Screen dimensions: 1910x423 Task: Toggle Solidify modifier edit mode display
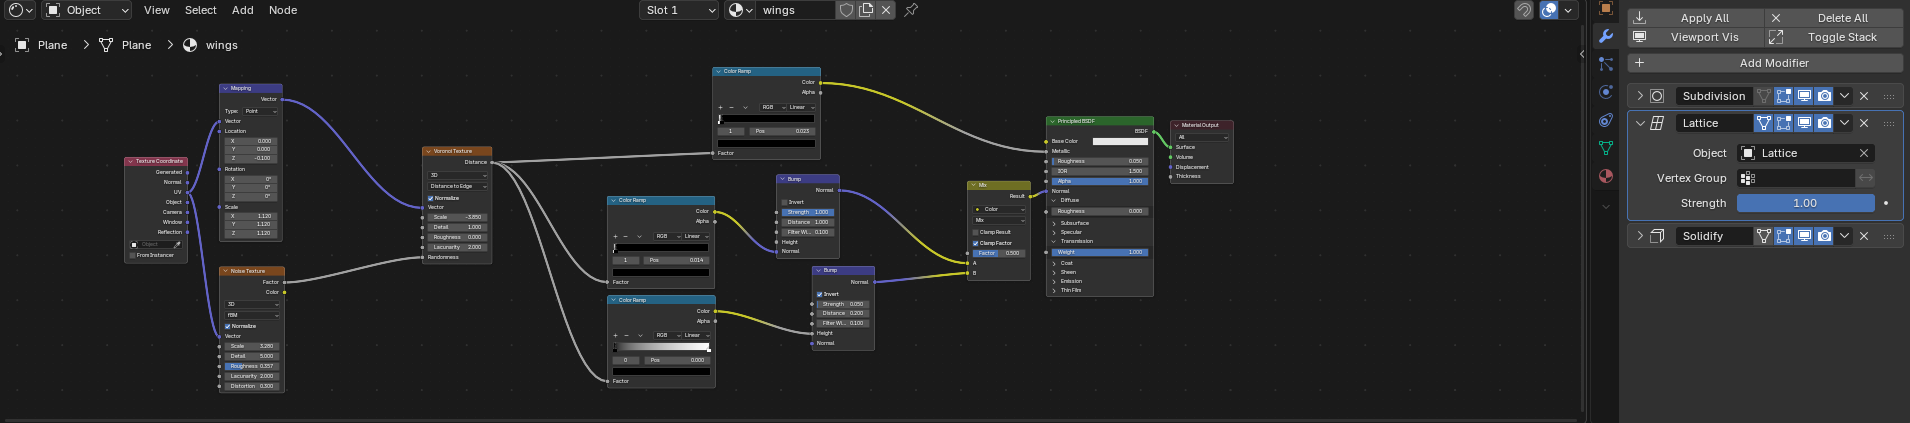pyautogui.click(x=1784, y=236)
